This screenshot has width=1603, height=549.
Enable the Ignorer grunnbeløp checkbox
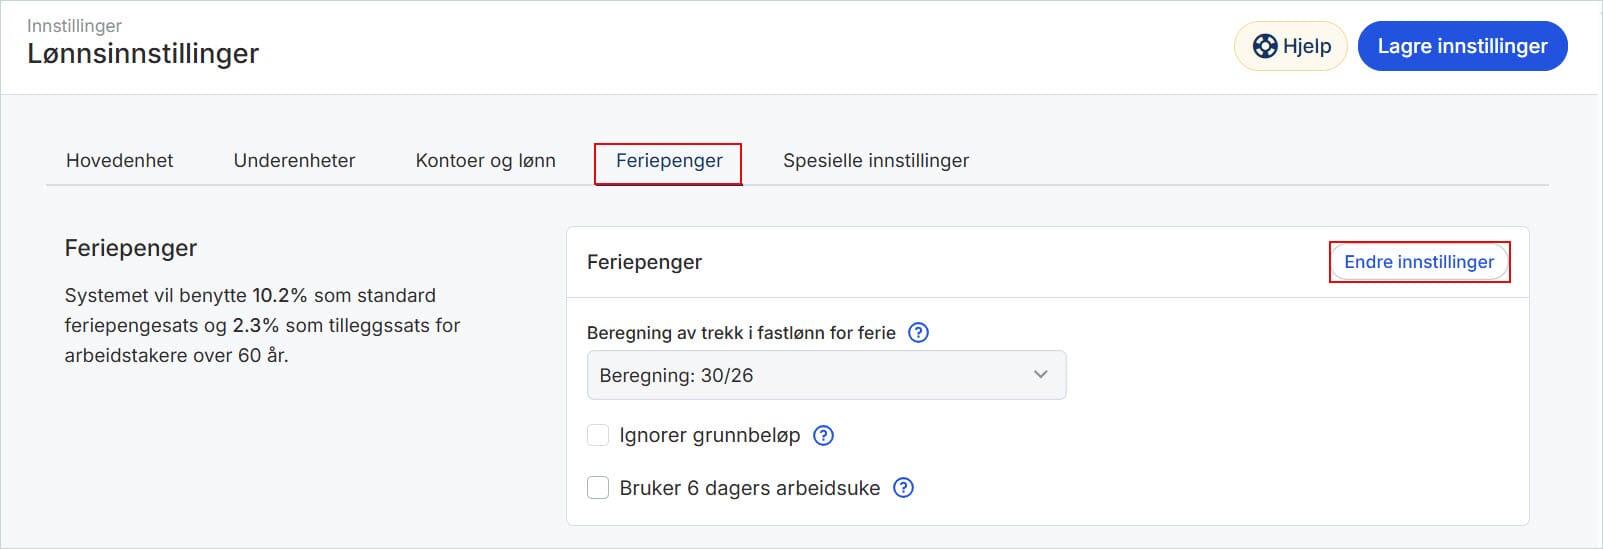click(x=598, y=435)
